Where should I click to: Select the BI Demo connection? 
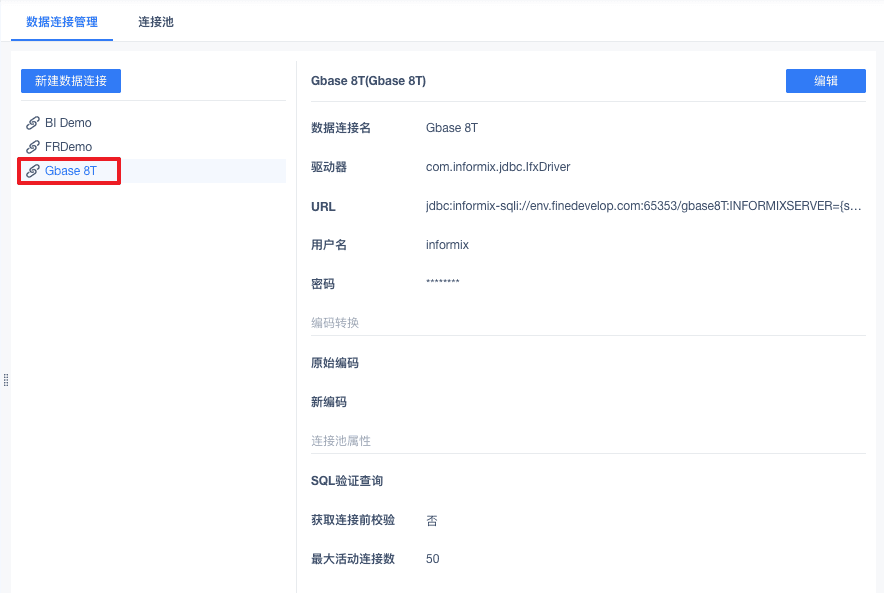pos(68,123)
